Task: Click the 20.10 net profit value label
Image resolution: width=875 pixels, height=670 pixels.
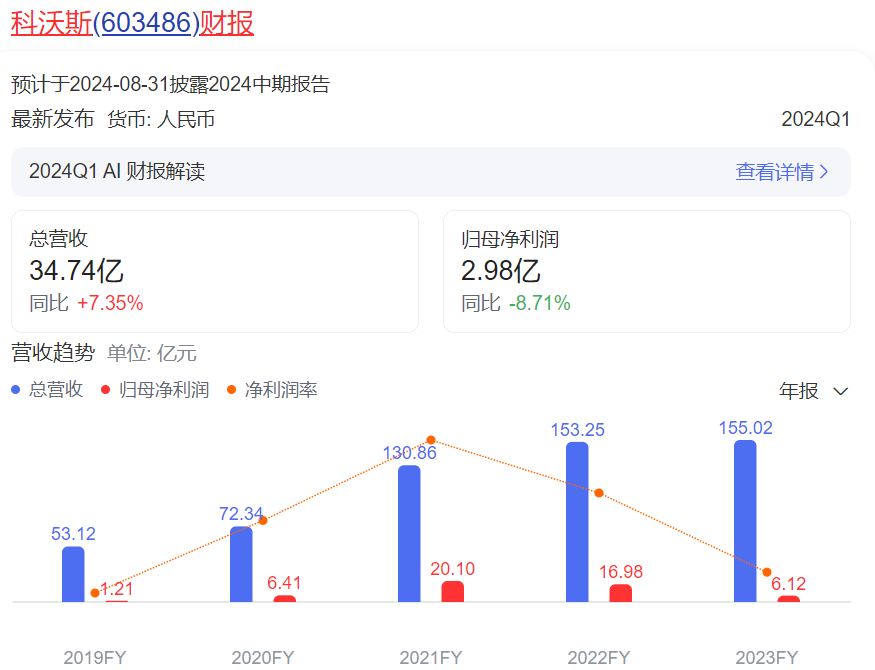Action: [453, 568]
